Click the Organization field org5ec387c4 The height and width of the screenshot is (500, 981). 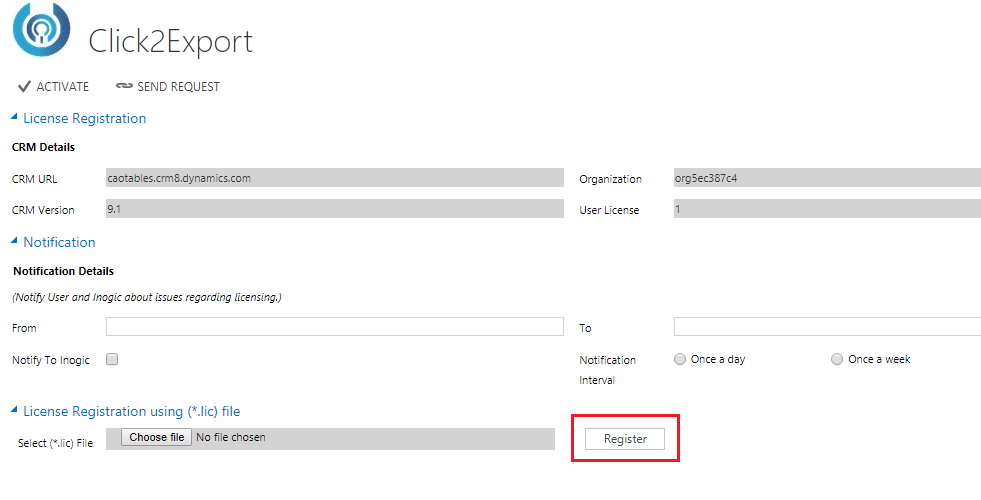coord(827,178)
